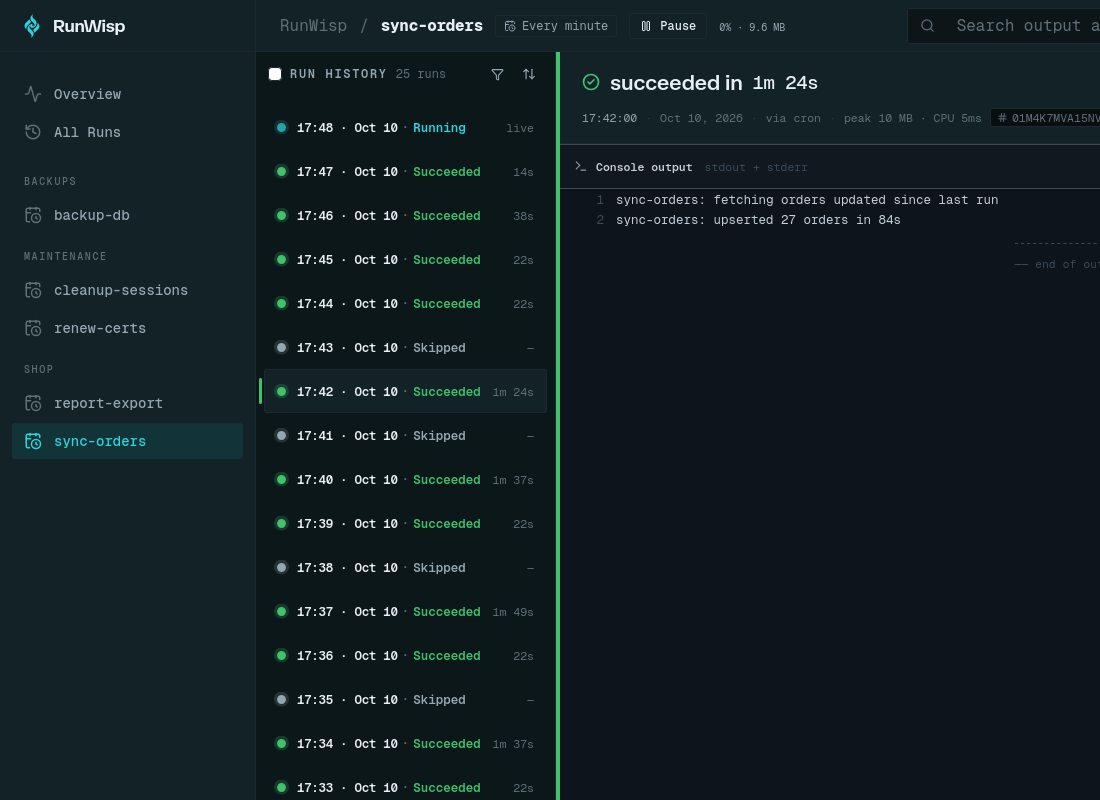Toggle run history sort order arrows
This screenshot has width=1100, height=800.
click(x=529, y=74)
